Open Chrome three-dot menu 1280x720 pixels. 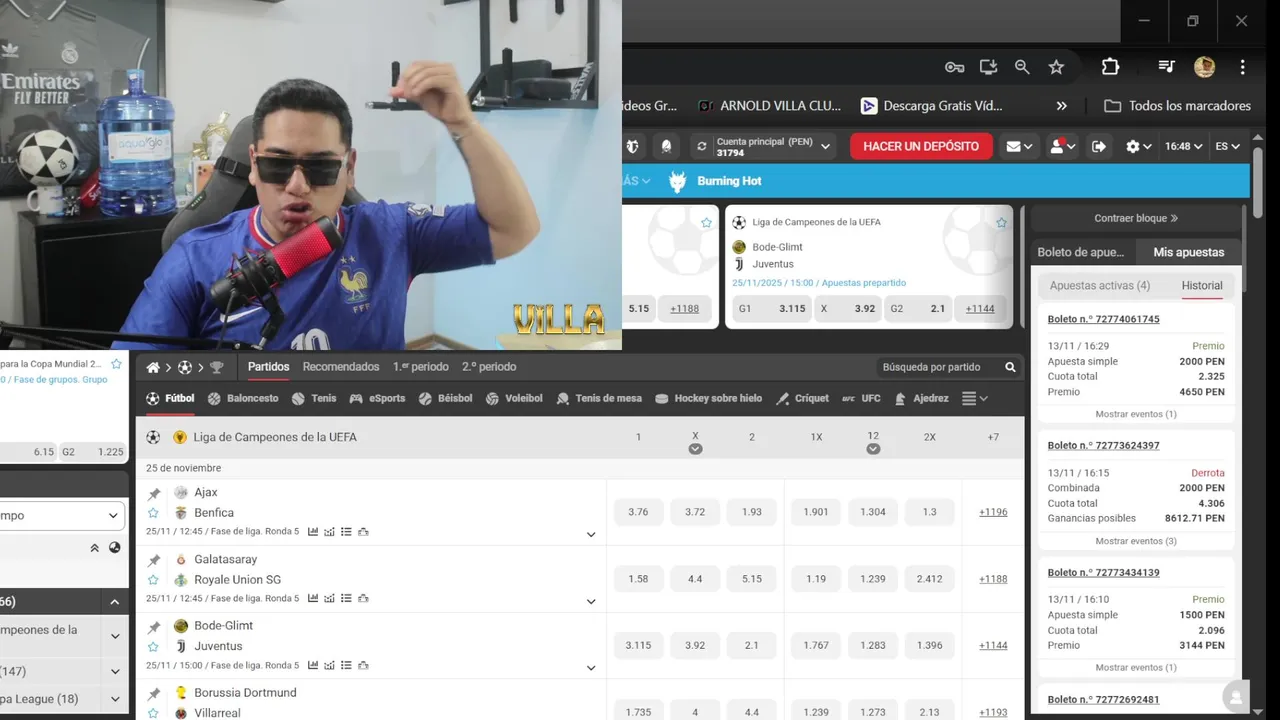(1242, 67)
